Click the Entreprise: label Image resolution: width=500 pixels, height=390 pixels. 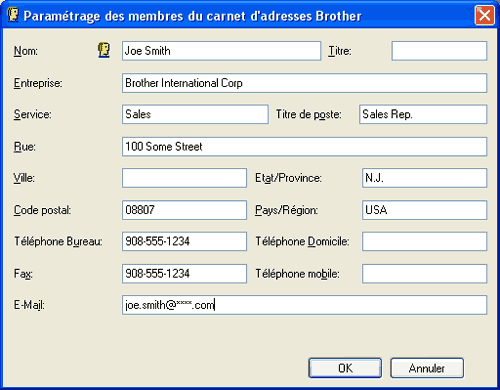[x=38, y=83]
